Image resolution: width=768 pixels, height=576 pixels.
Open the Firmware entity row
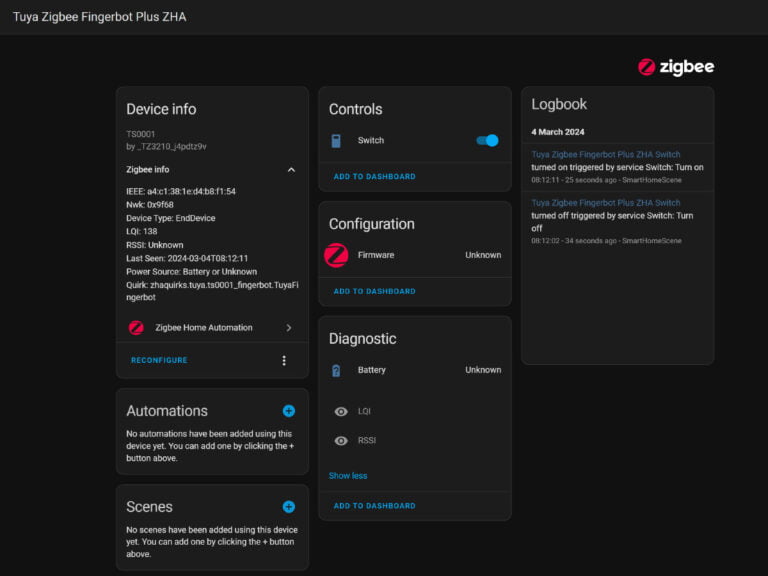click(415, 255)
